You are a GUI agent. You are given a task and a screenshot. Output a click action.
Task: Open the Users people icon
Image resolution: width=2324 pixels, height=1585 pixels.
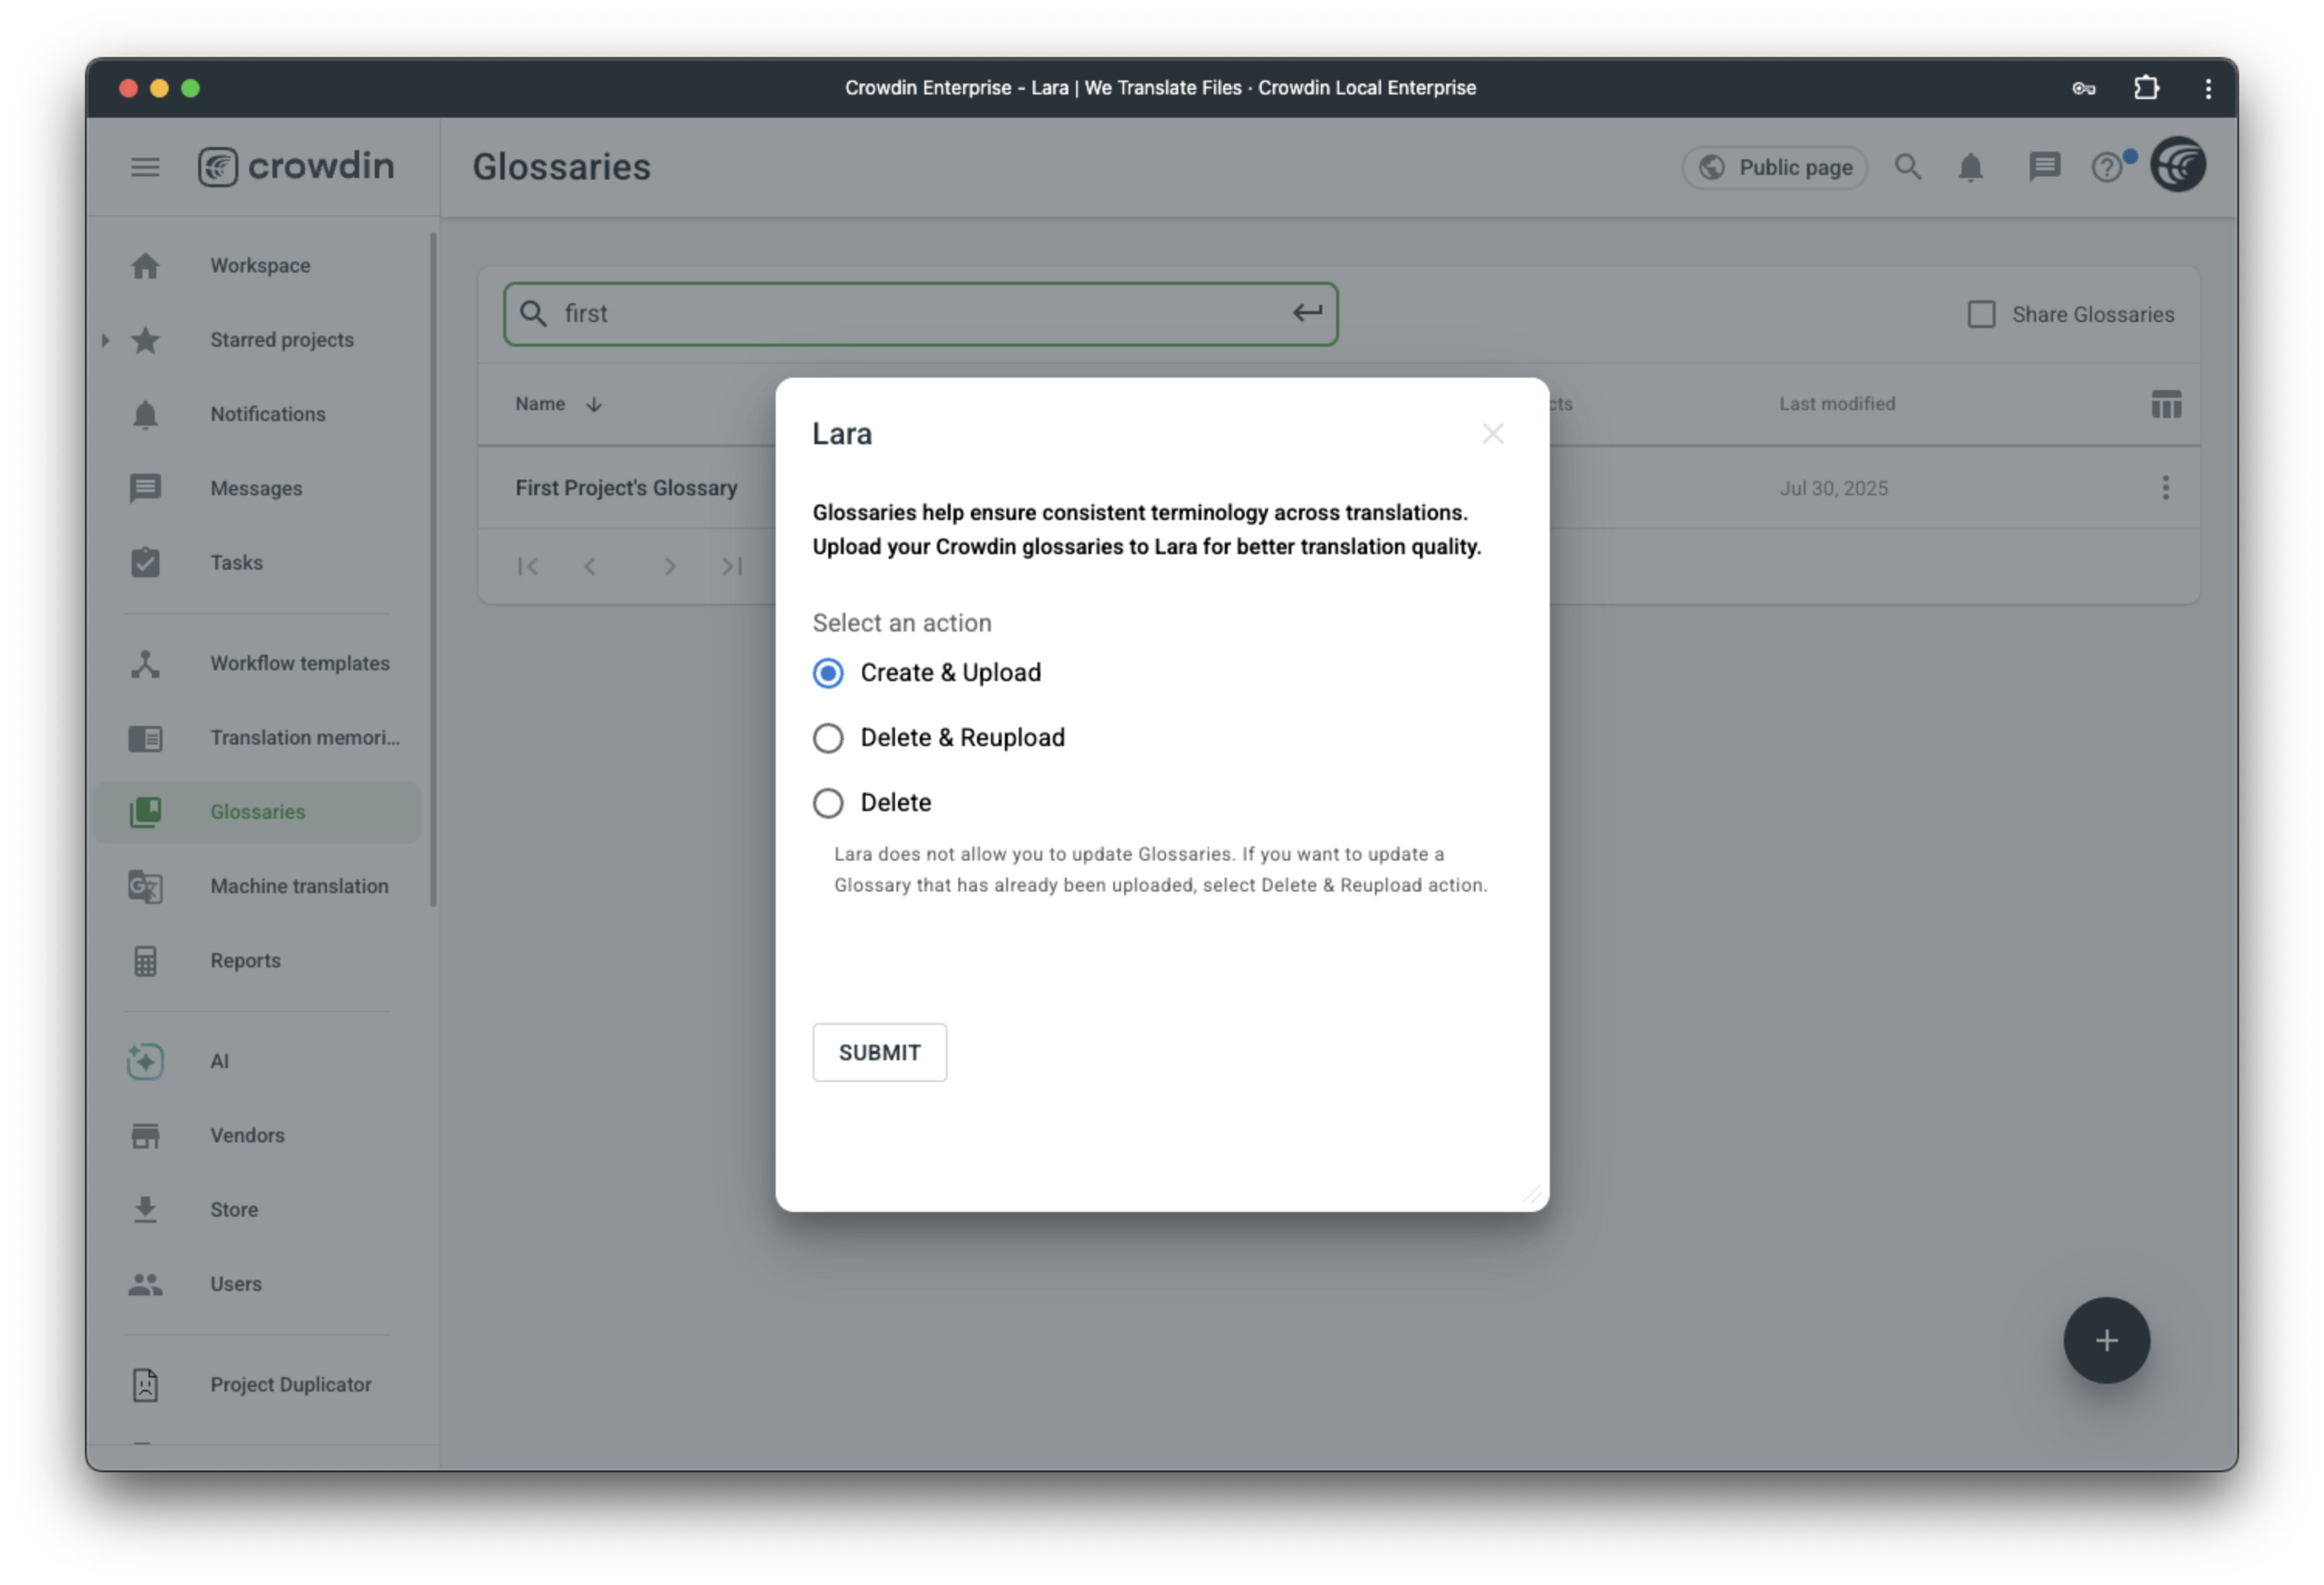click(145, 1284)
